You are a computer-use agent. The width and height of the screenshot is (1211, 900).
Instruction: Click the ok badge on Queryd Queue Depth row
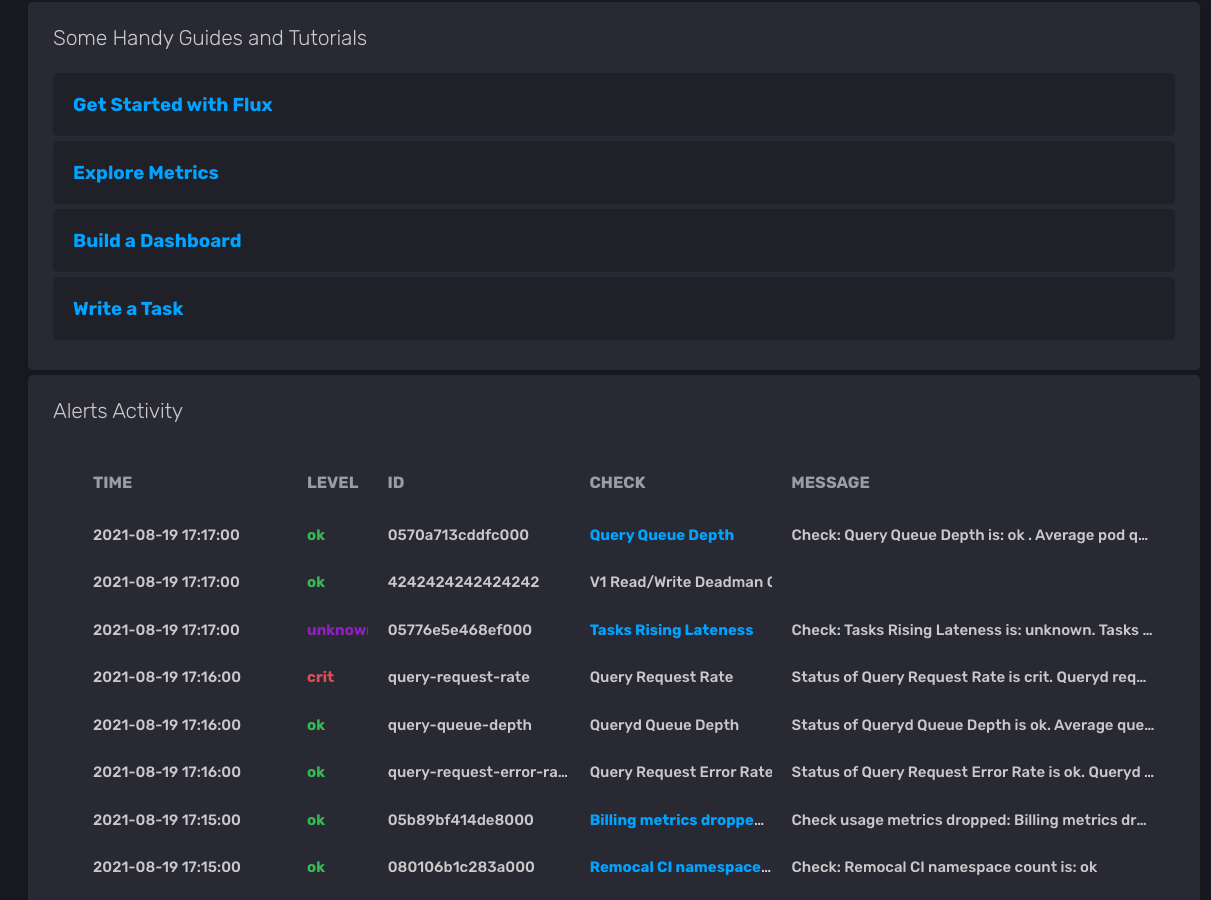(x=316, y=724)
